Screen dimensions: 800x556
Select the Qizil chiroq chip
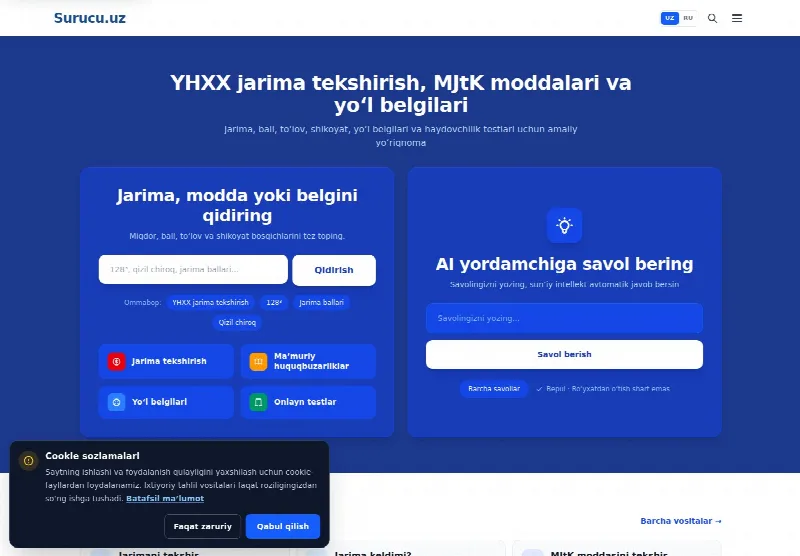click(237, 322)
